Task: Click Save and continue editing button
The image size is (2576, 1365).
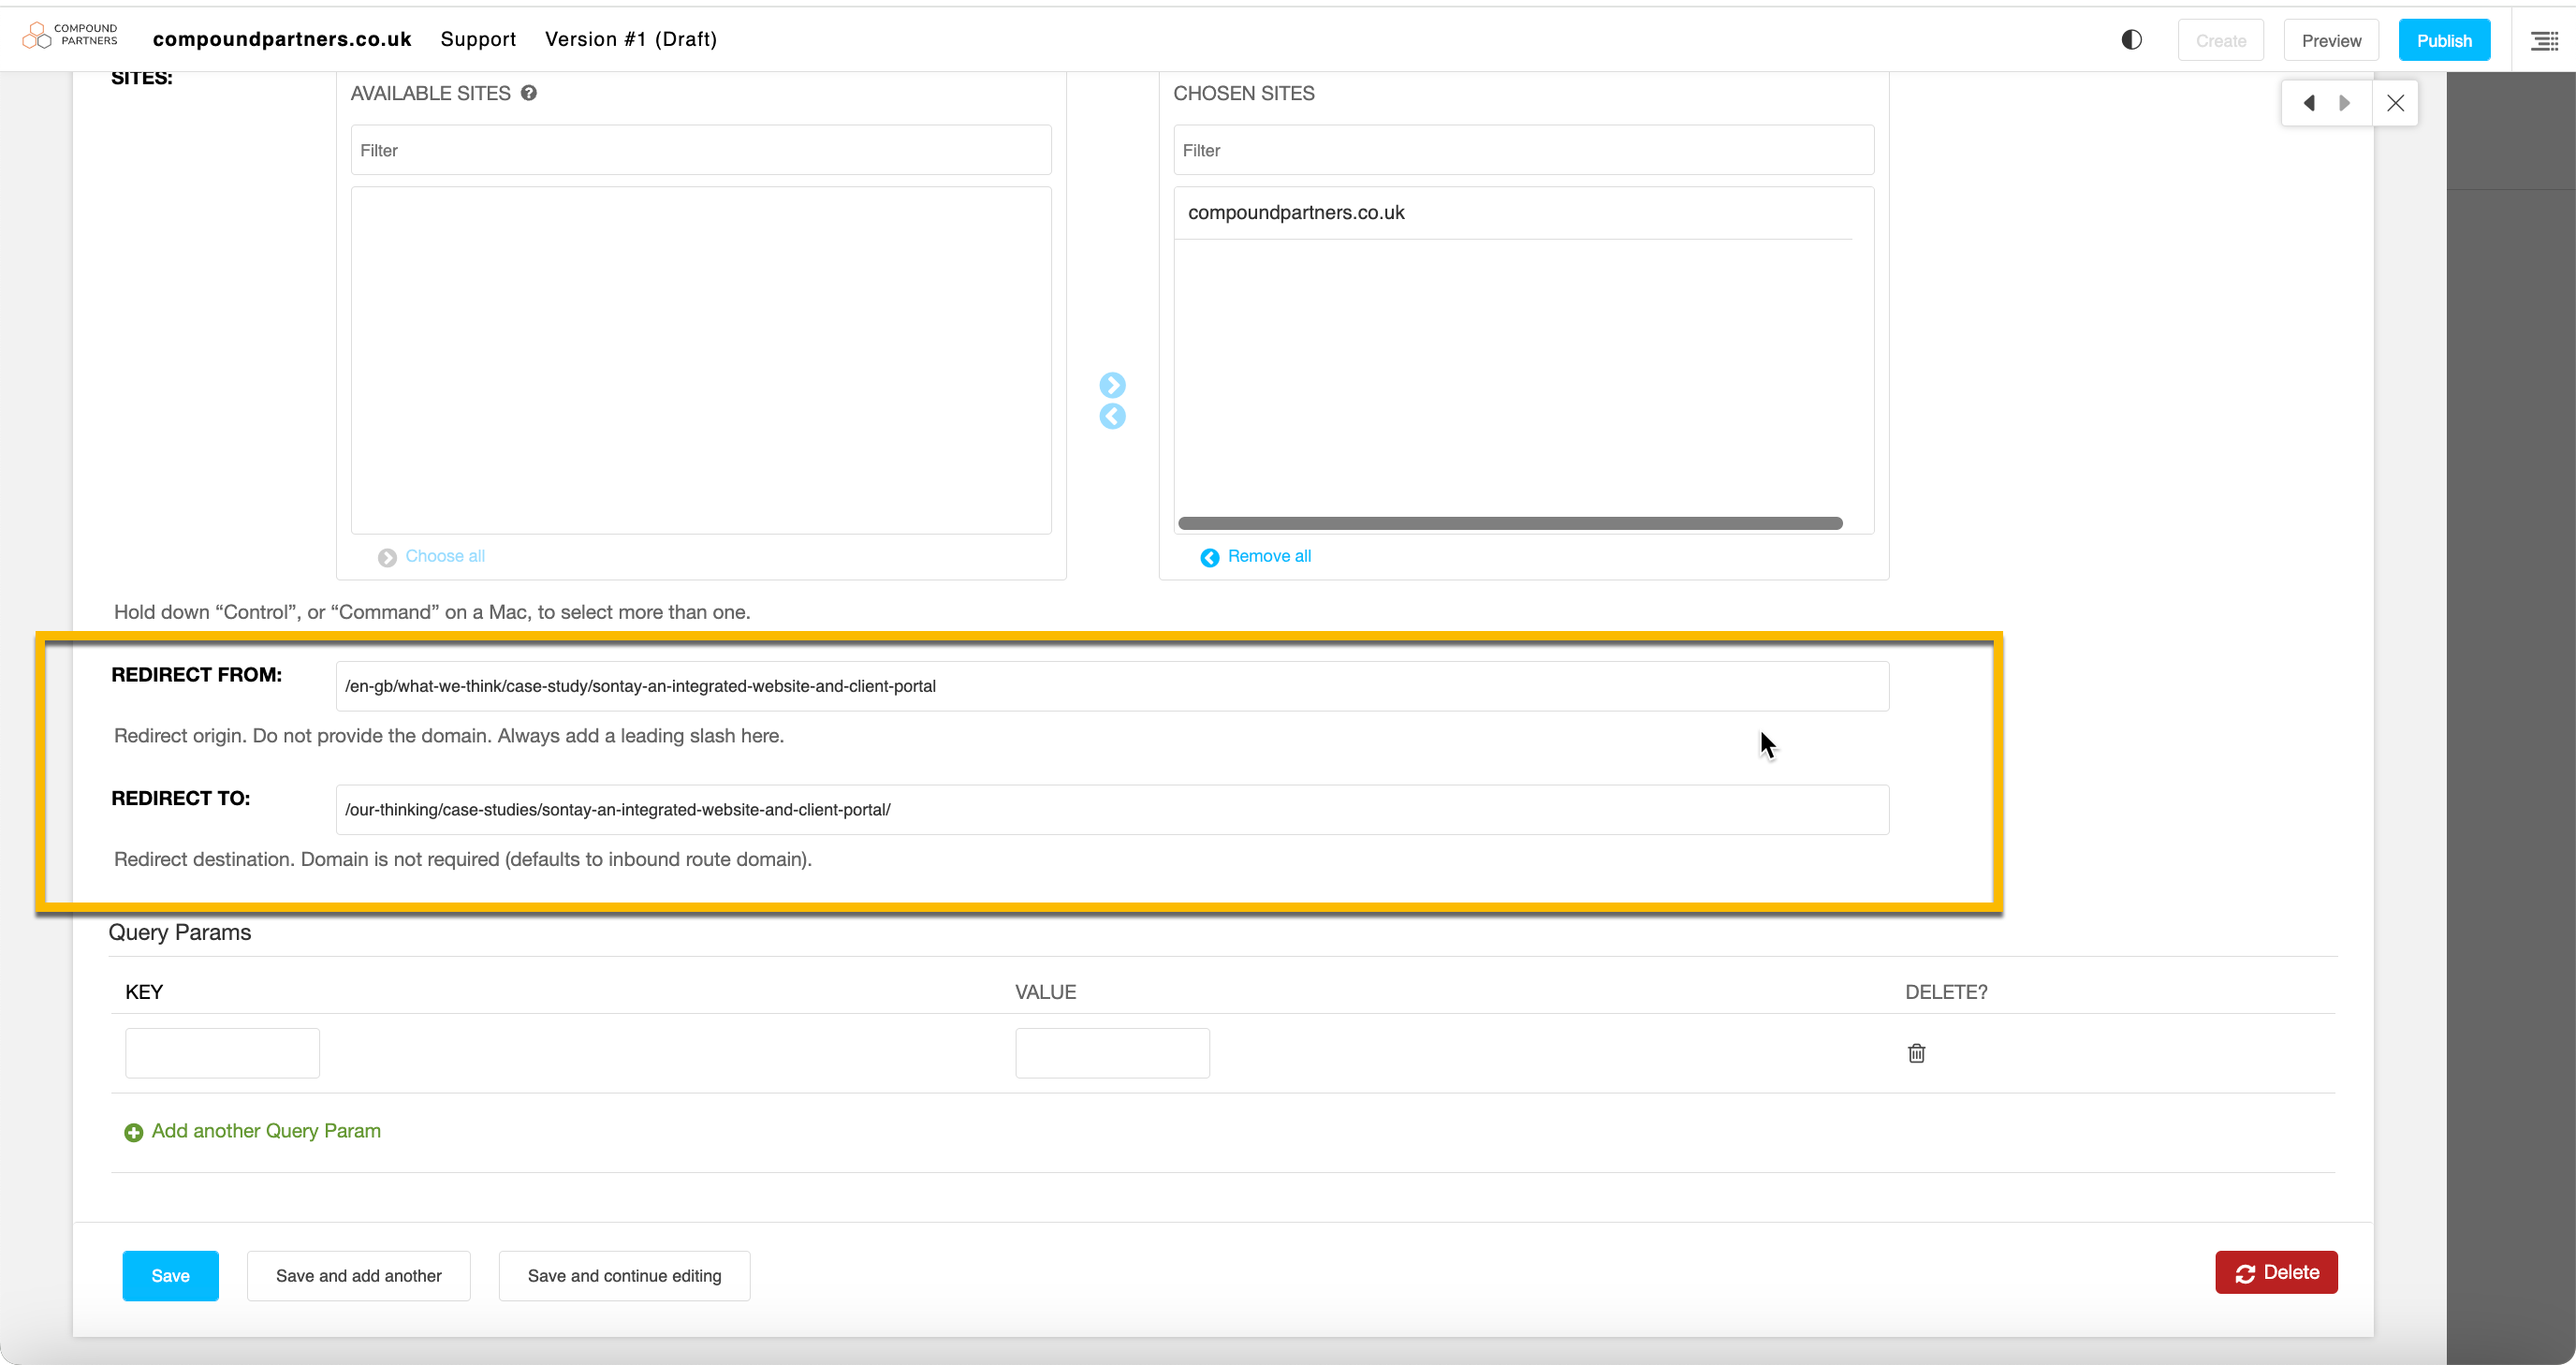Action: (x=624, y=1276)
